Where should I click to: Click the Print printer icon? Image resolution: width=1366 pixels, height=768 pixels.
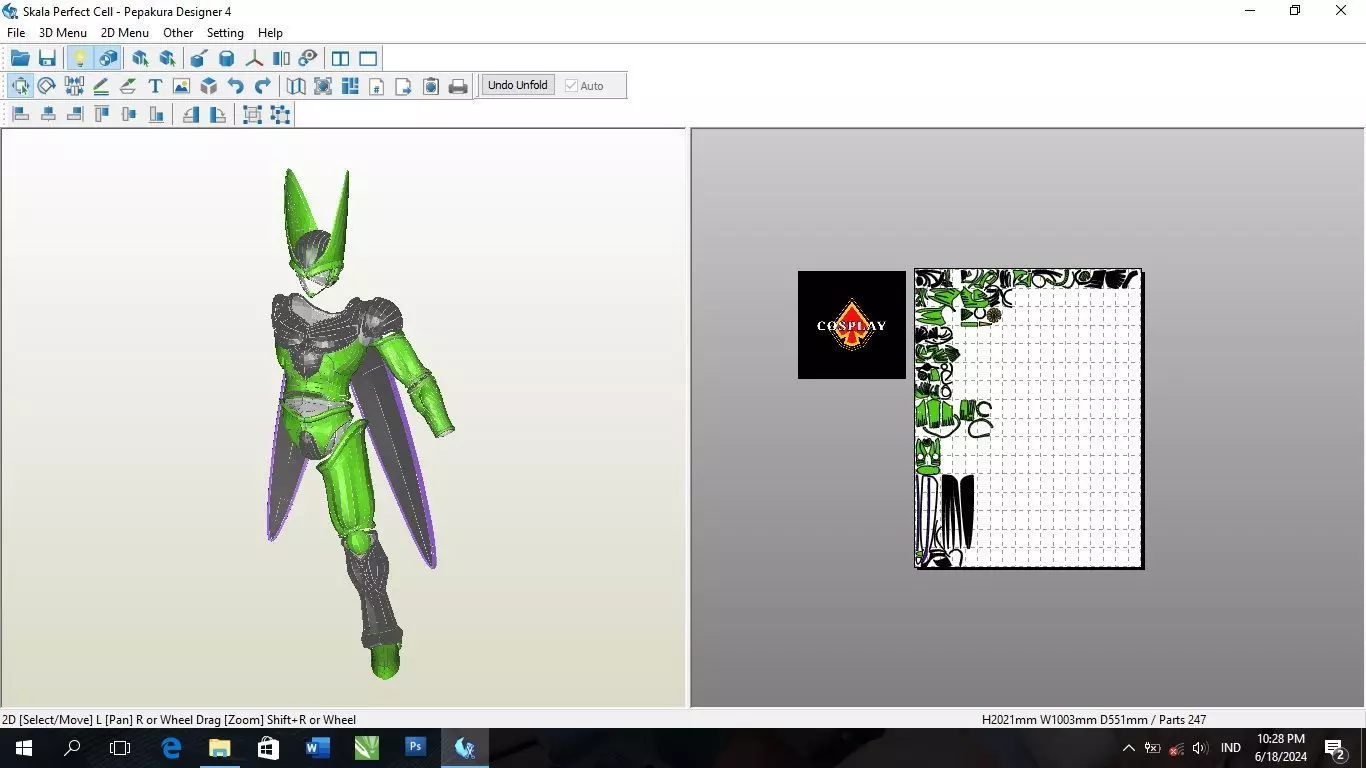[x=458, y=86]
